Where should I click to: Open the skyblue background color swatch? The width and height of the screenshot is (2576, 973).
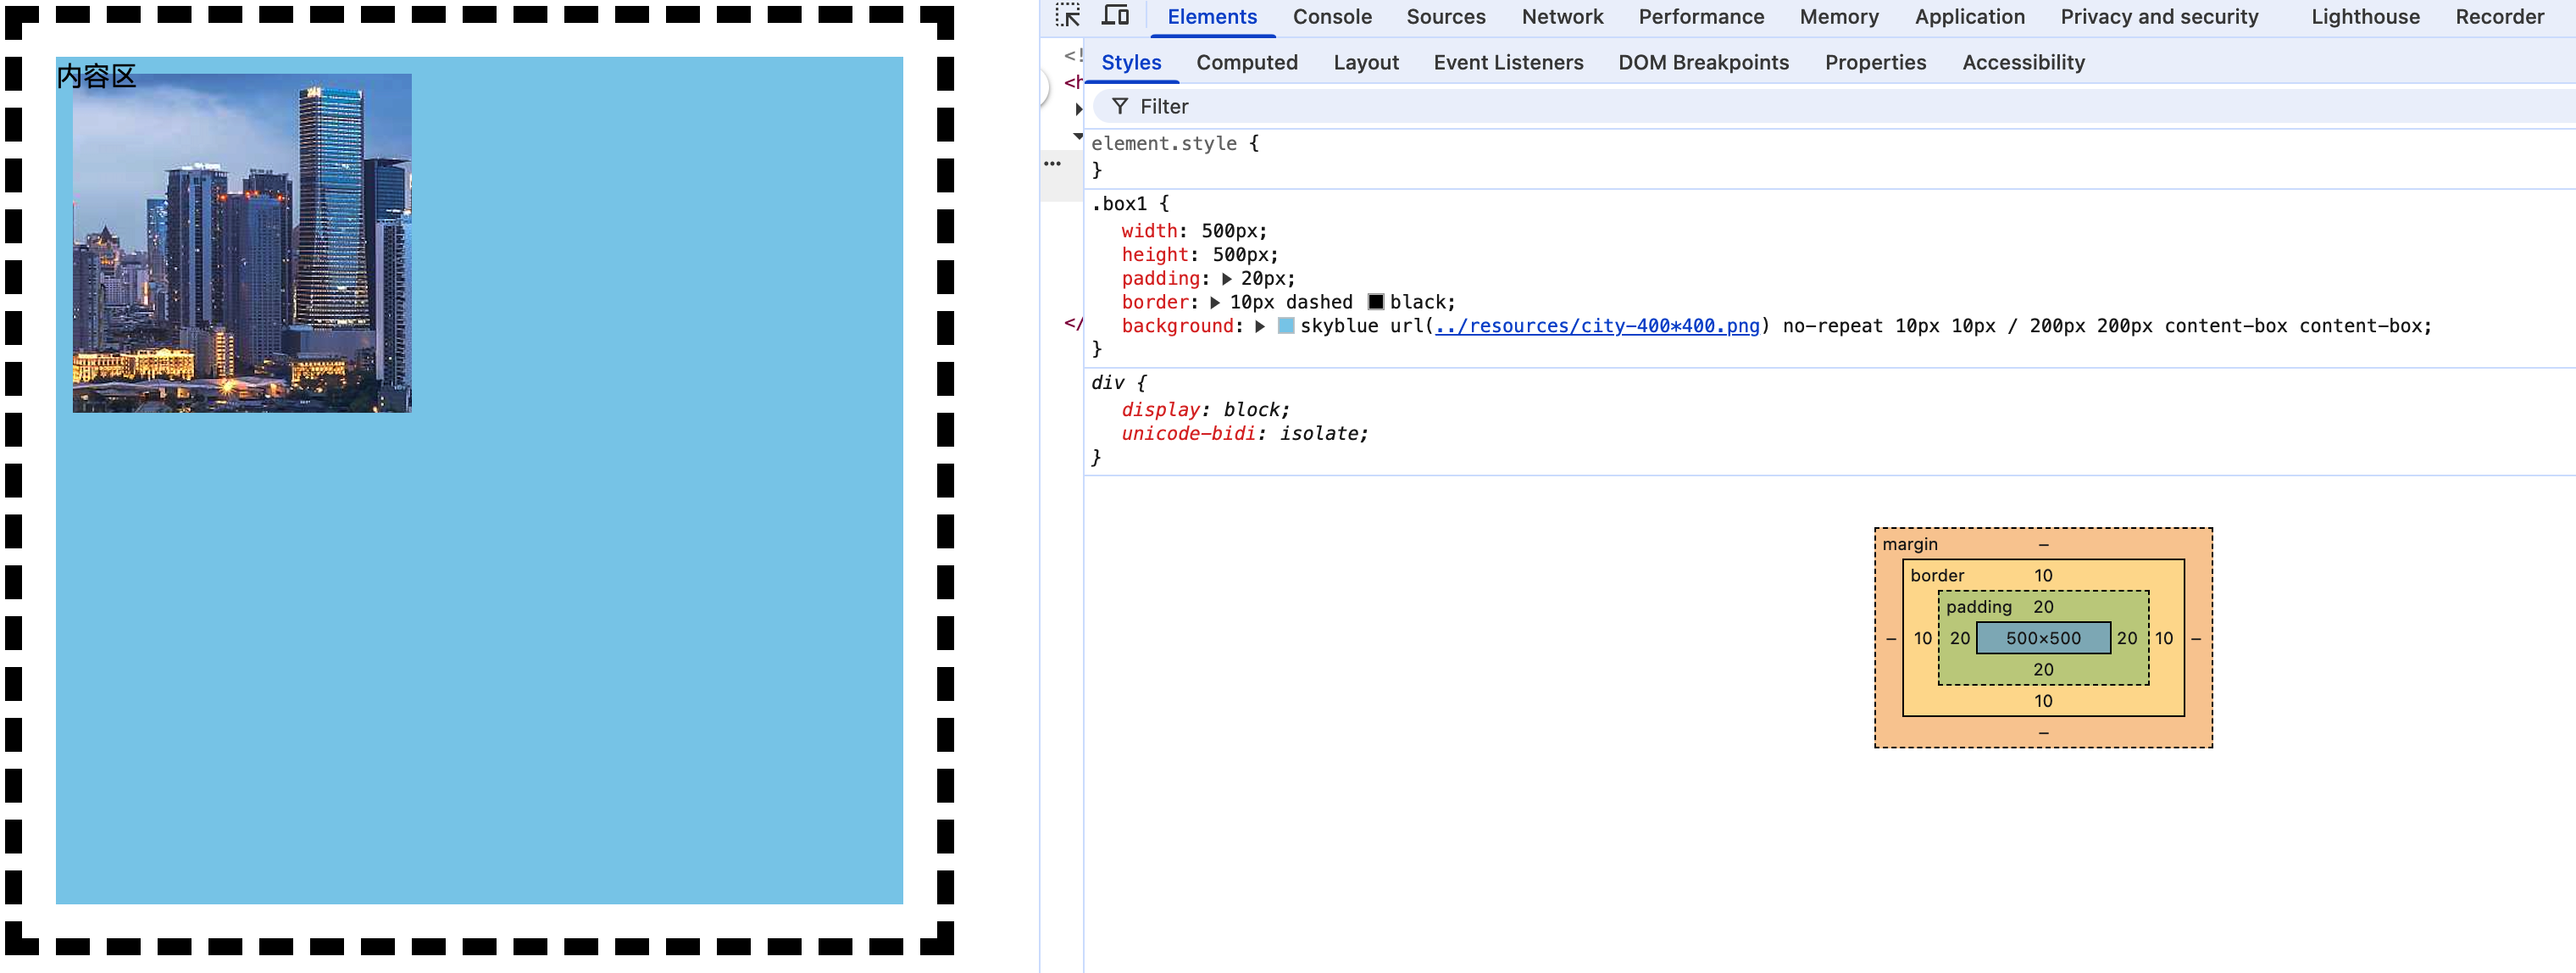[x=1286, y=326]
